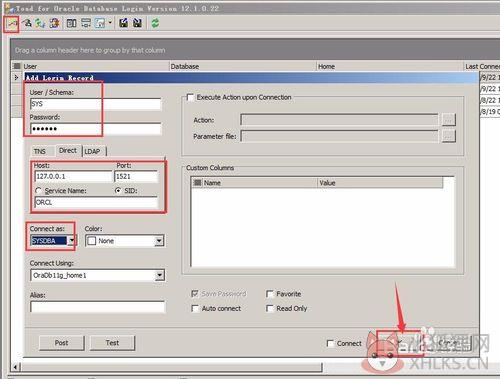Enable the Read Only checkbox
This screenshot has height=379, width=500.
pyautogui.click(x=270, y=308)
